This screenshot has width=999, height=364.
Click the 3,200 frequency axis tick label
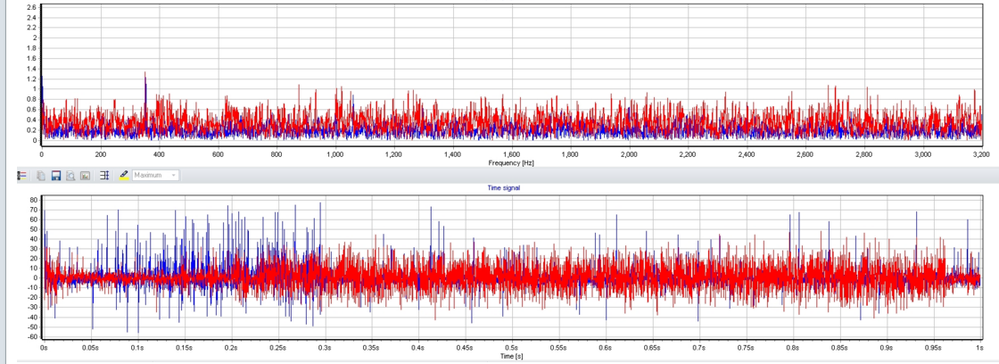(x=981, y=155)
